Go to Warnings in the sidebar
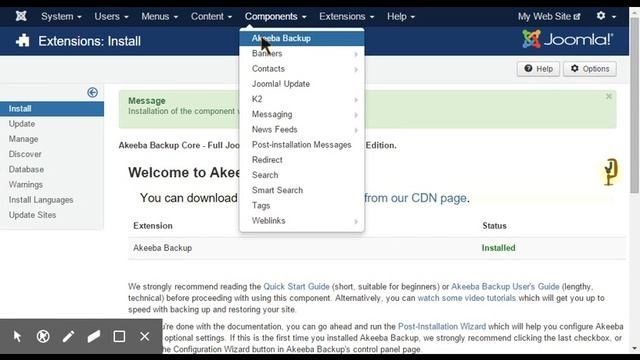Screen dimensions: 640x360 tap(52, 184)
